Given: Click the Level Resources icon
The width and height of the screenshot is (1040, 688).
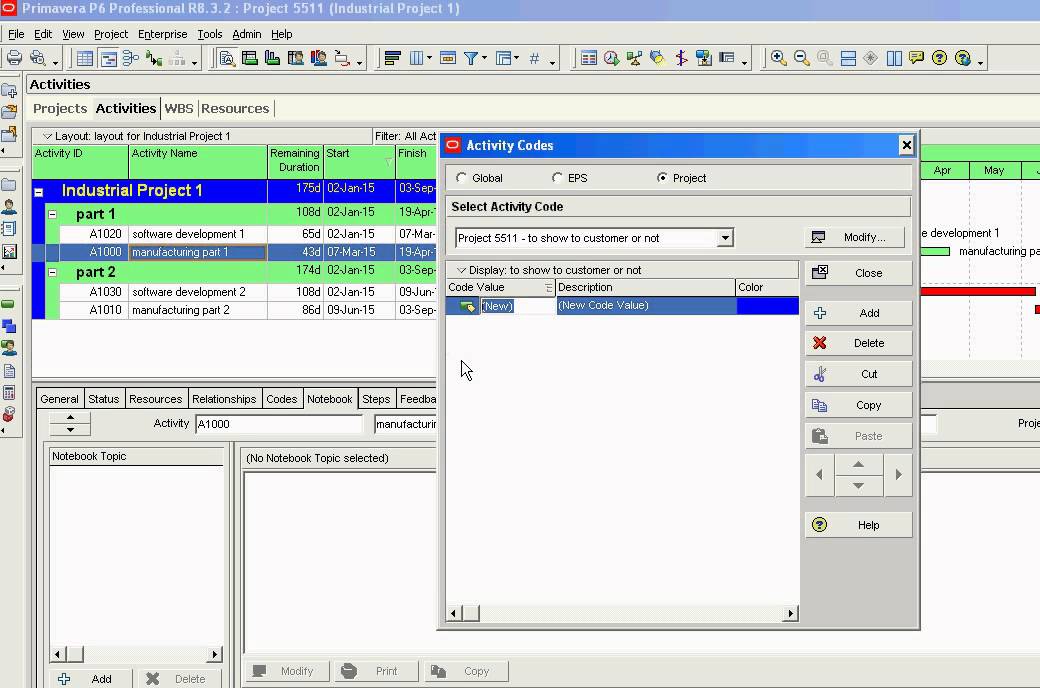Looking at the screenshot, I should click(x=634, y=58).
